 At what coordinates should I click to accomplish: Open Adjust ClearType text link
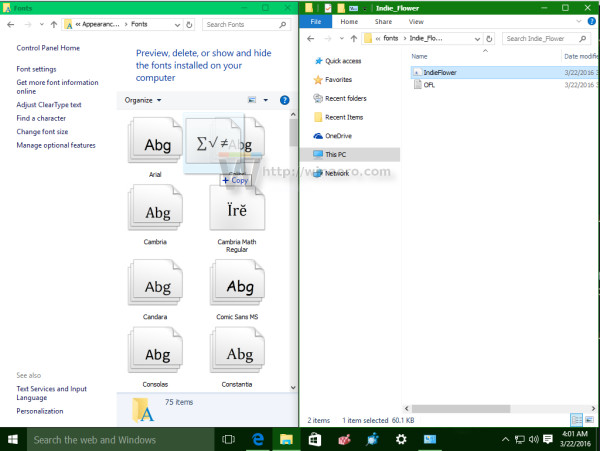tap(49, 104)
